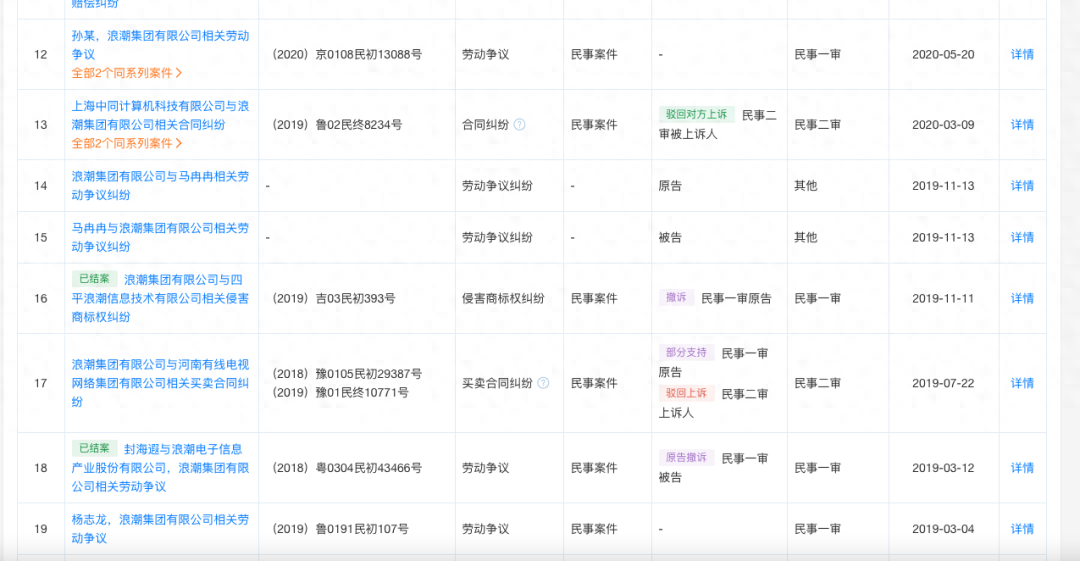This screenshot has width=1080, height=561.
Task: Select date 2020-05-20 in row 12
Action: [943, 54]
